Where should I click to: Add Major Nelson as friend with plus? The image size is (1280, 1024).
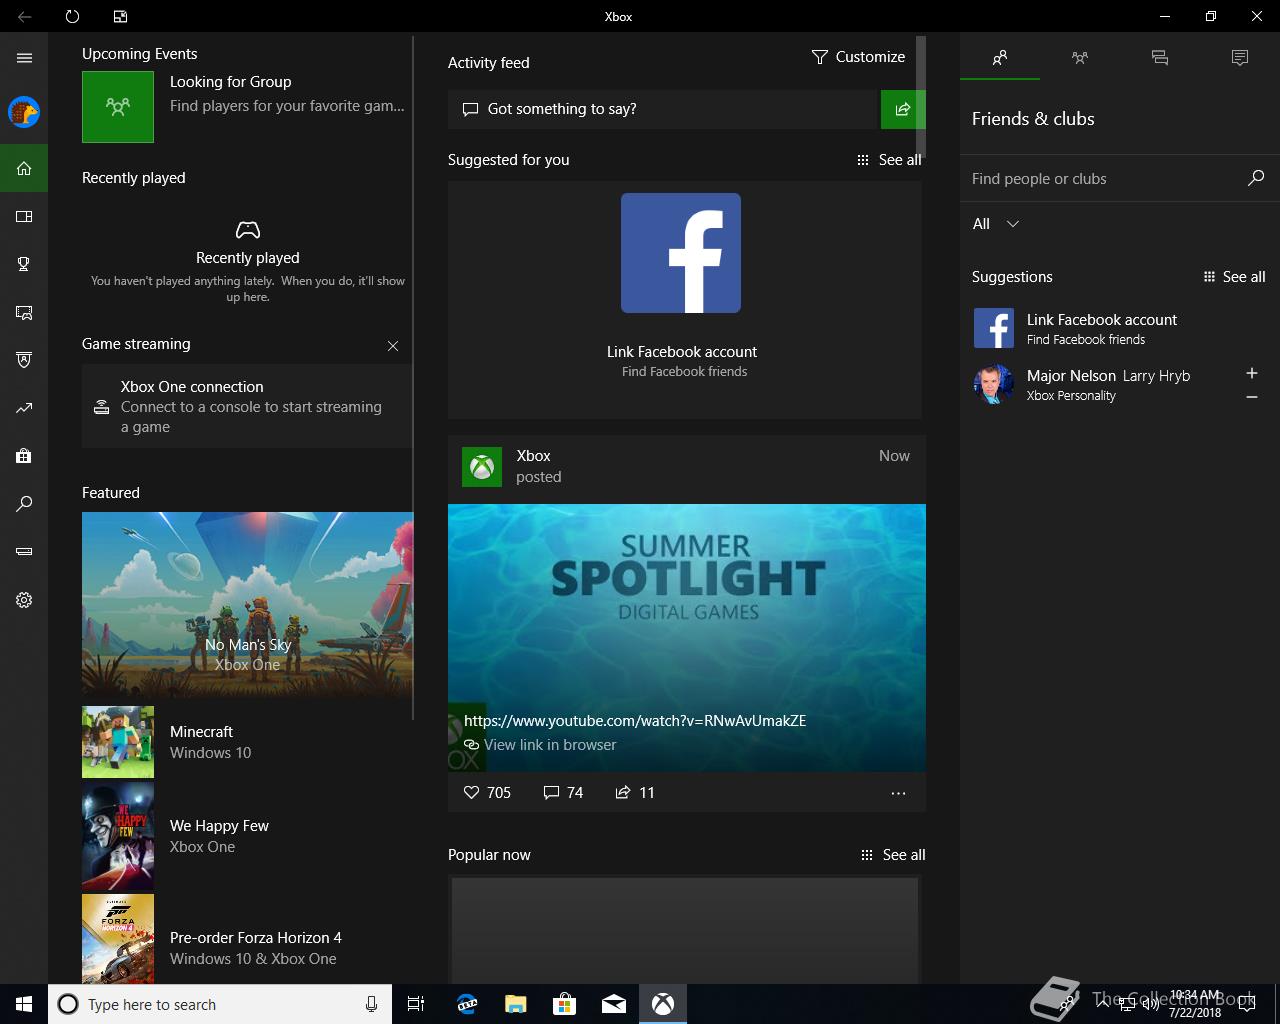[x=1252, y=373]
